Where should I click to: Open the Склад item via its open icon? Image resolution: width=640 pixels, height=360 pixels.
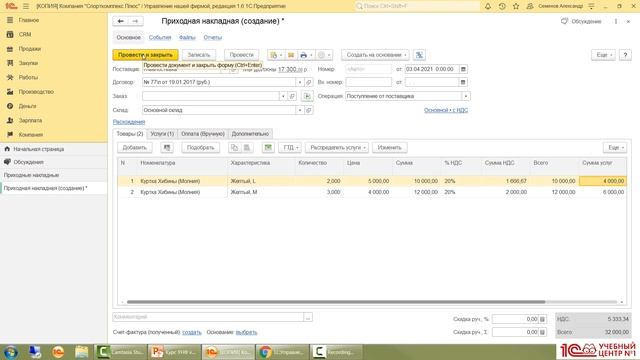[x=309, y=110]
